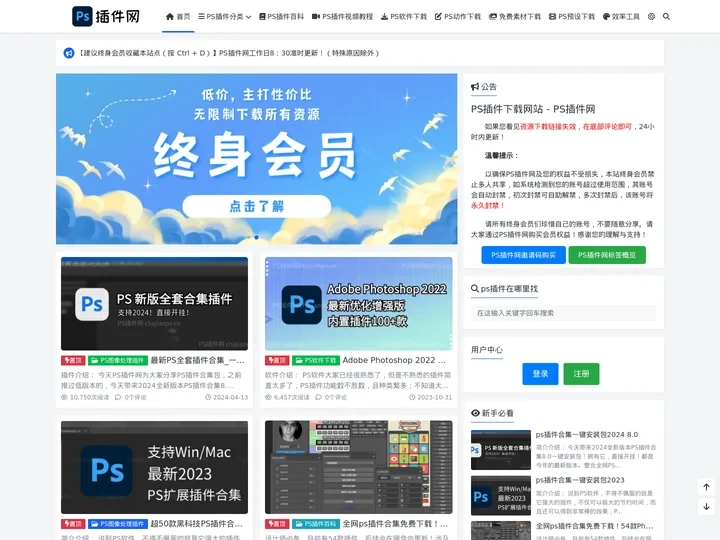Click the red 资源下载链接失效 notice text
The image size is (720, 540).
tap(576, 127)
